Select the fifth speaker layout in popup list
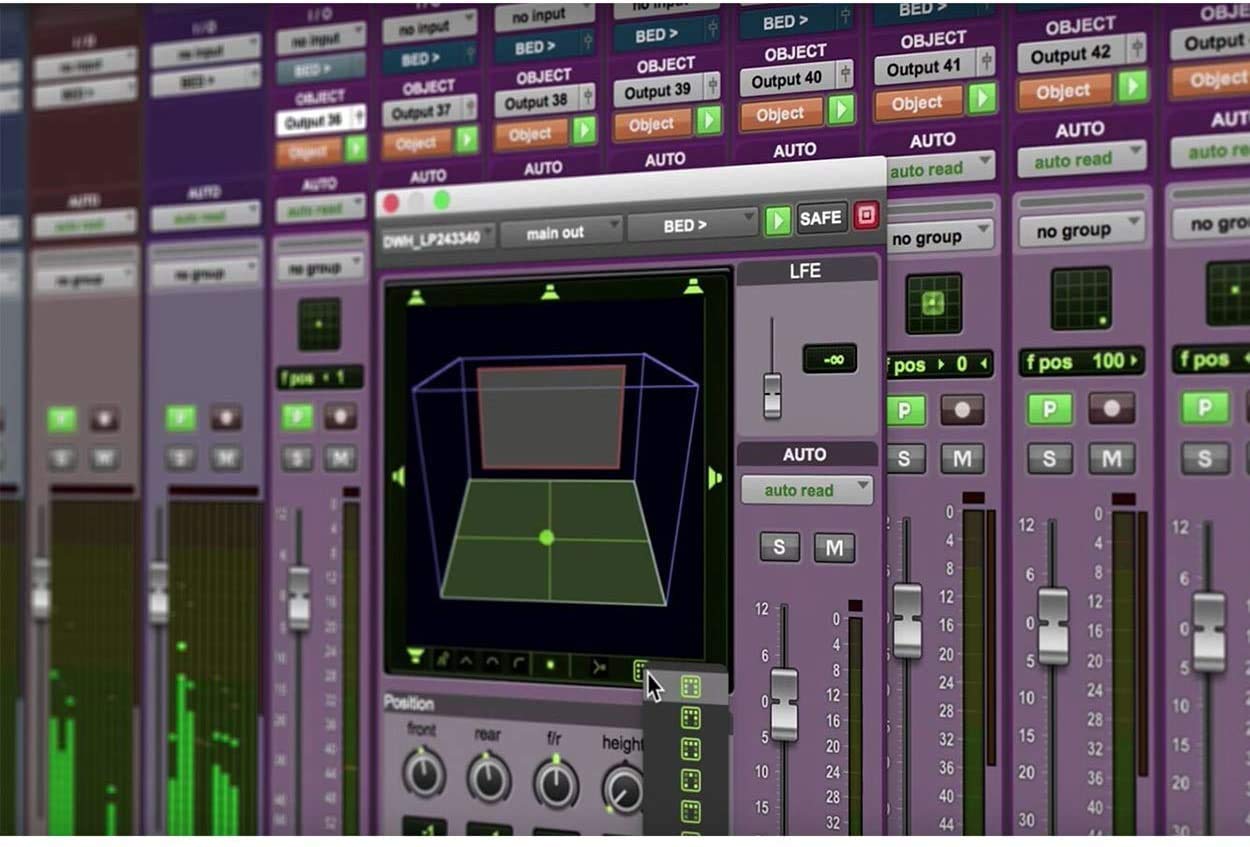Screen dimensions: 1250x847 [690, 811]
